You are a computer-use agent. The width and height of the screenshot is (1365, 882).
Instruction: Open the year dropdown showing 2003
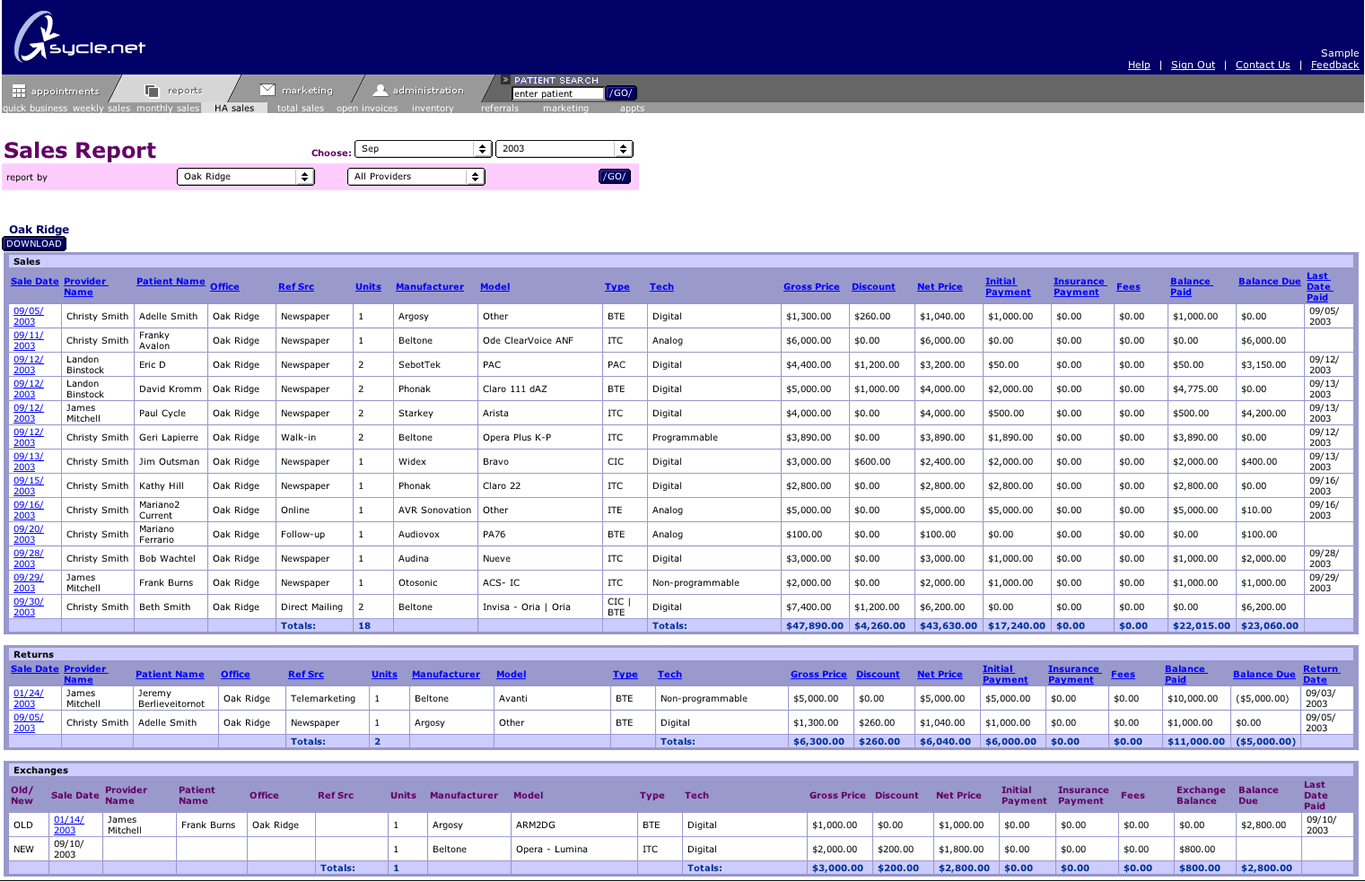click(564, 149)
